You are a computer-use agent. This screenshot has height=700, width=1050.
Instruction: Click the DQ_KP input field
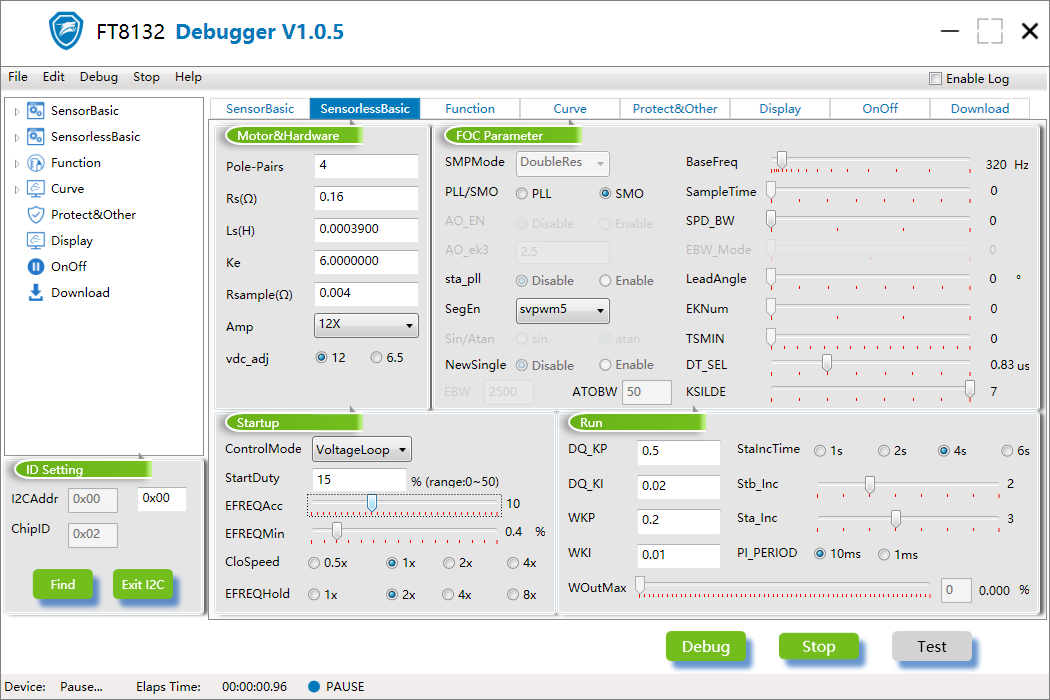[679, 451]
